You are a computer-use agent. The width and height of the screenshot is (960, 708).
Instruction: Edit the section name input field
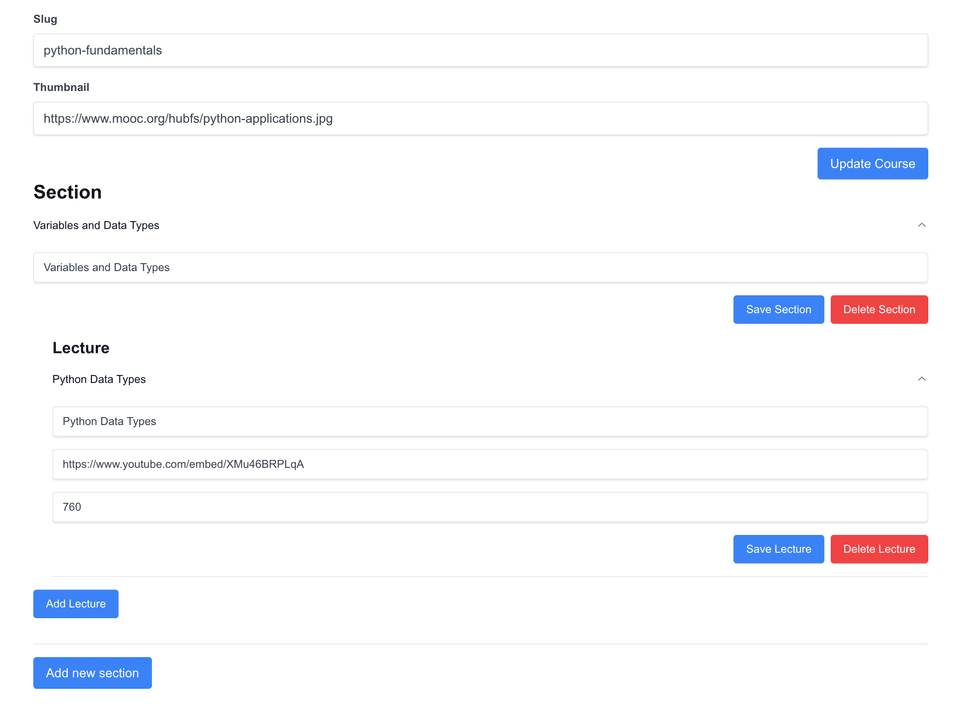481,267
